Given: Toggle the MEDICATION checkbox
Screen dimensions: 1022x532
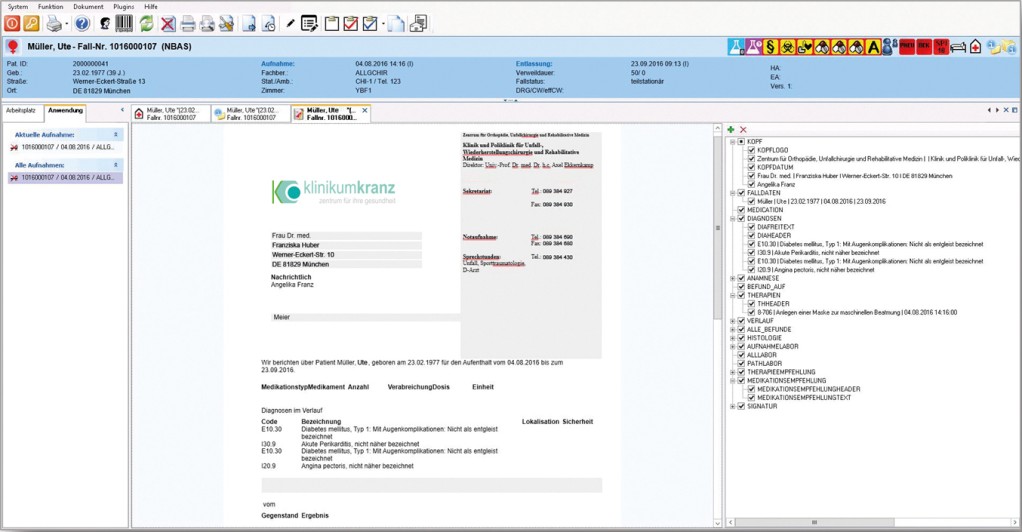Looking at the screenshot, I should coord(741,210).
